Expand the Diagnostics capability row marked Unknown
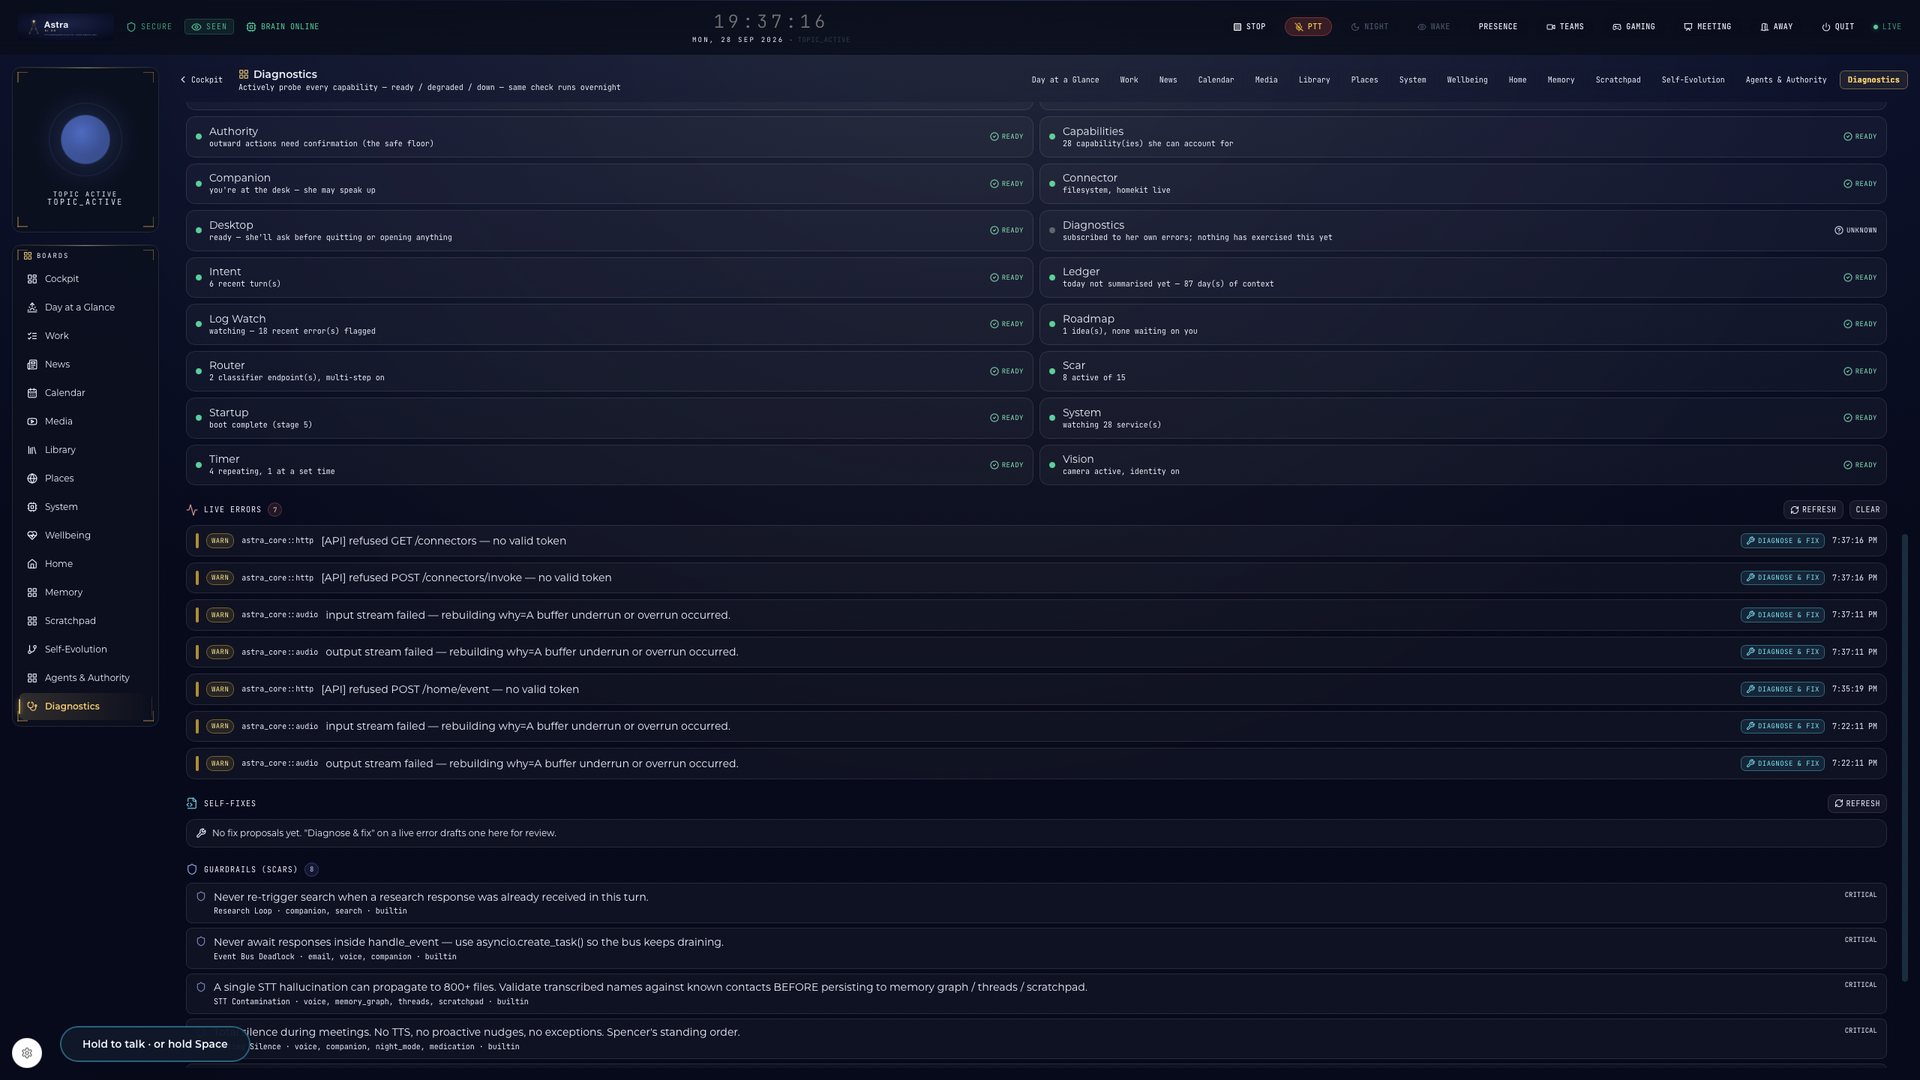 (1463, 231)
